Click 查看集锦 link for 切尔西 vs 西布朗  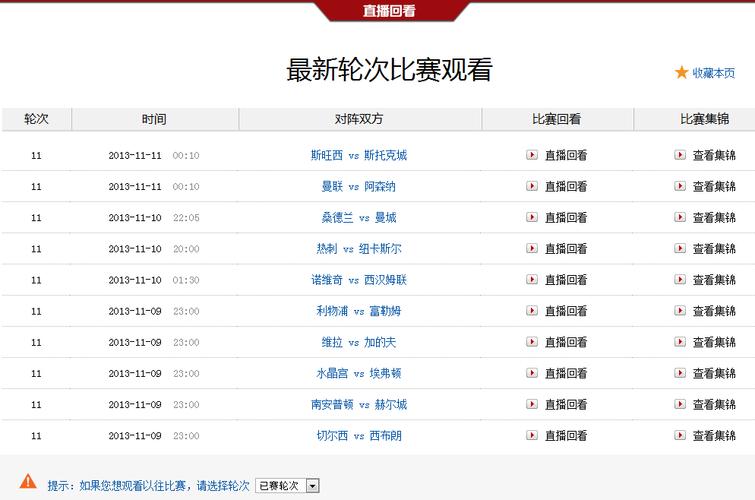pos(714,436)
